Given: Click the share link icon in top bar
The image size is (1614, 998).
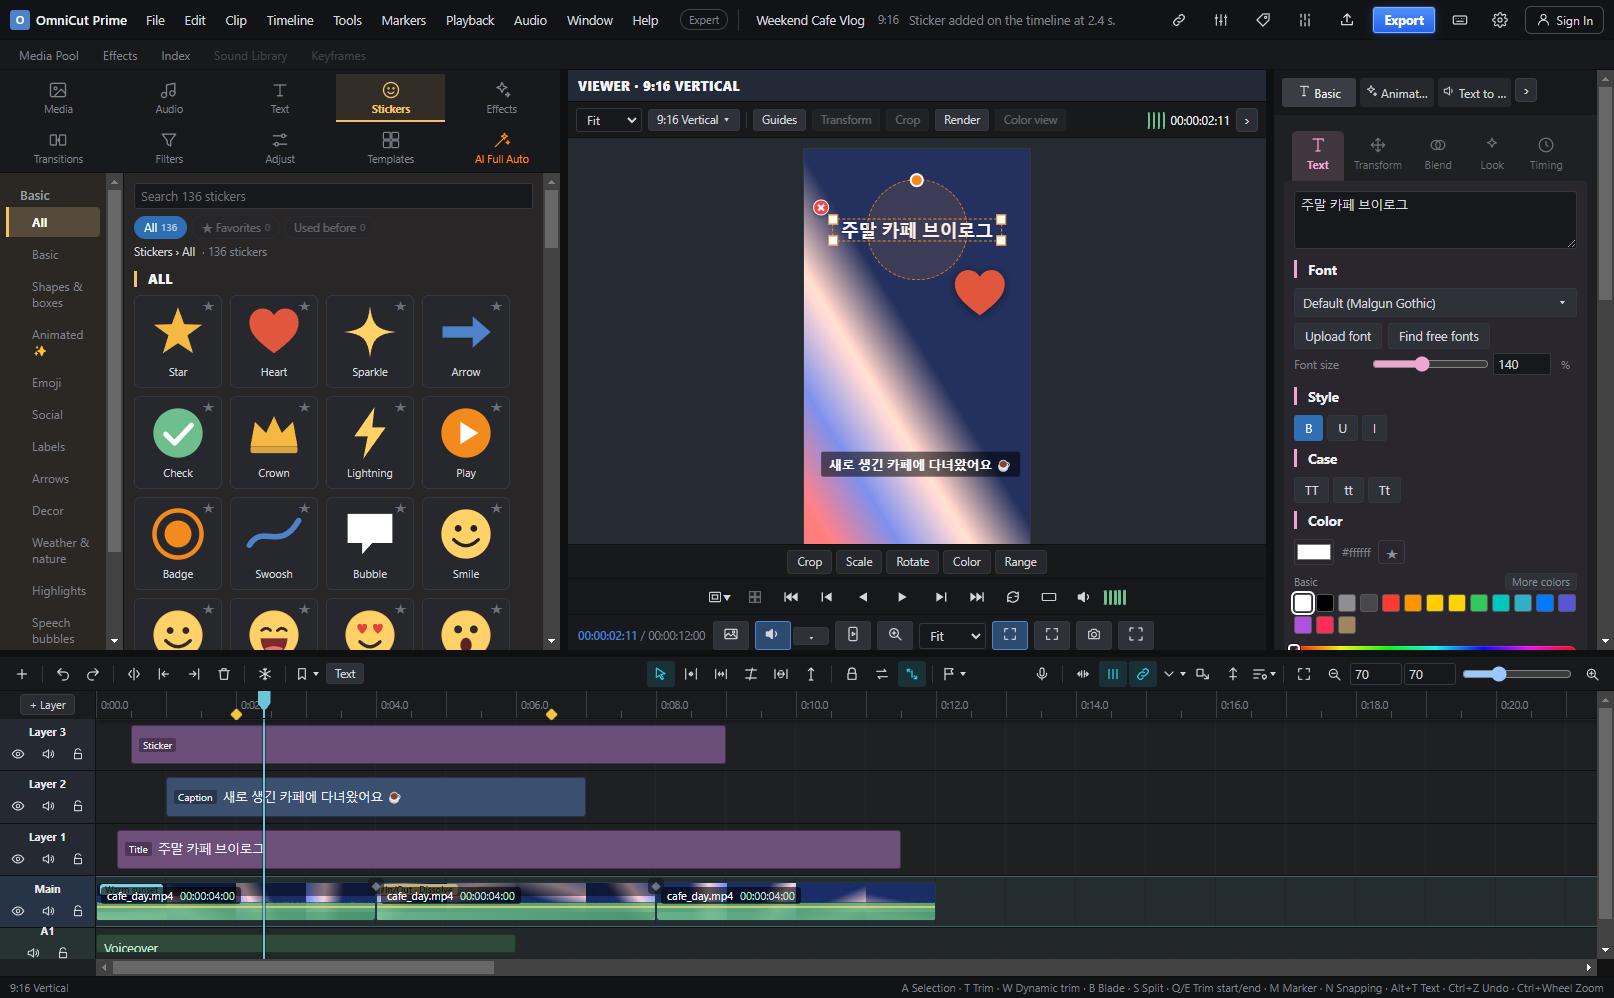Looking at the screenshot, I should (x=1179, y=20).
